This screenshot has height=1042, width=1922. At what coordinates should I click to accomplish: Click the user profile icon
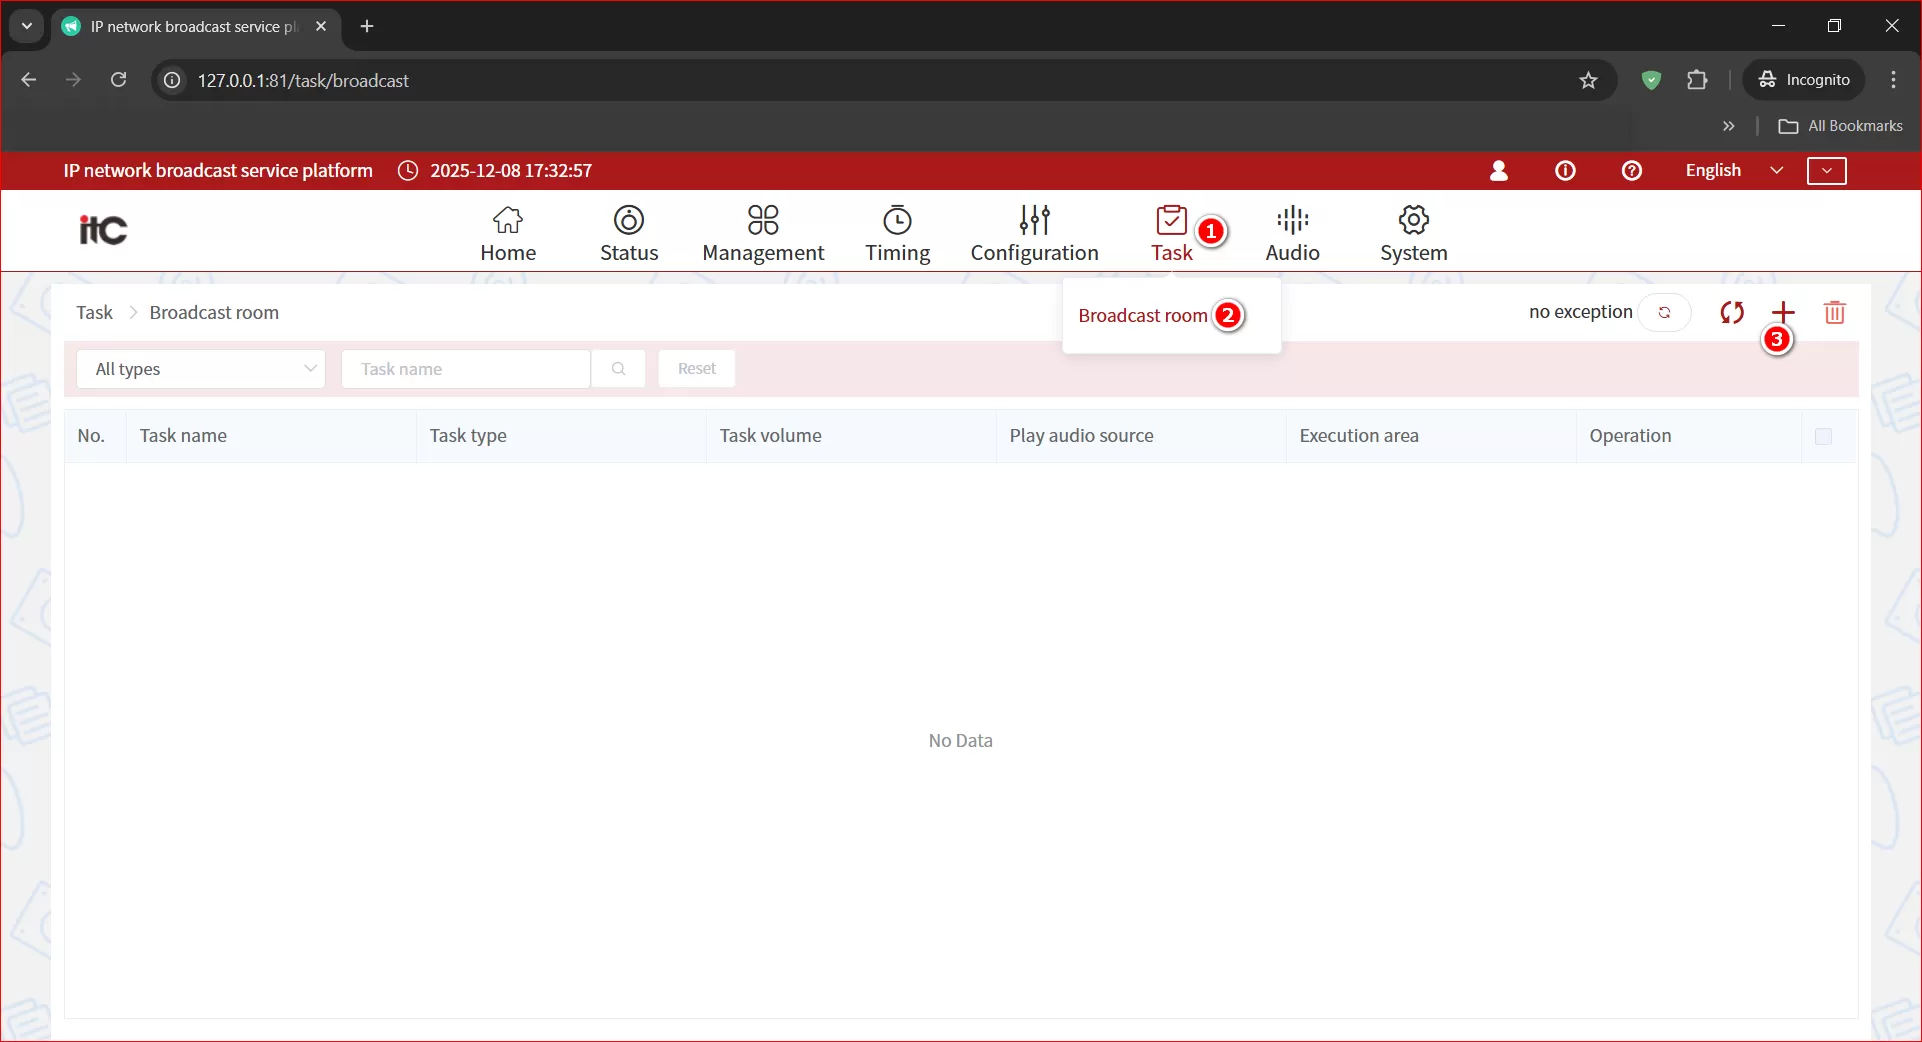pos(1498,171)
